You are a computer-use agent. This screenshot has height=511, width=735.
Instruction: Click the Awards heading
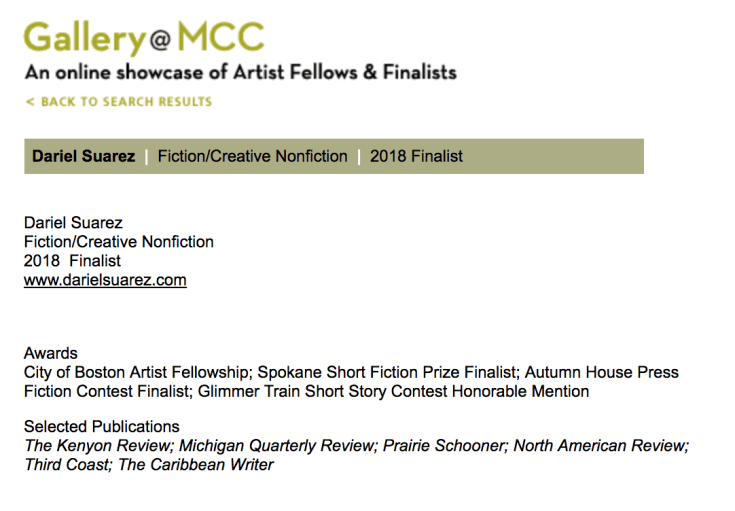pos(51,353)
